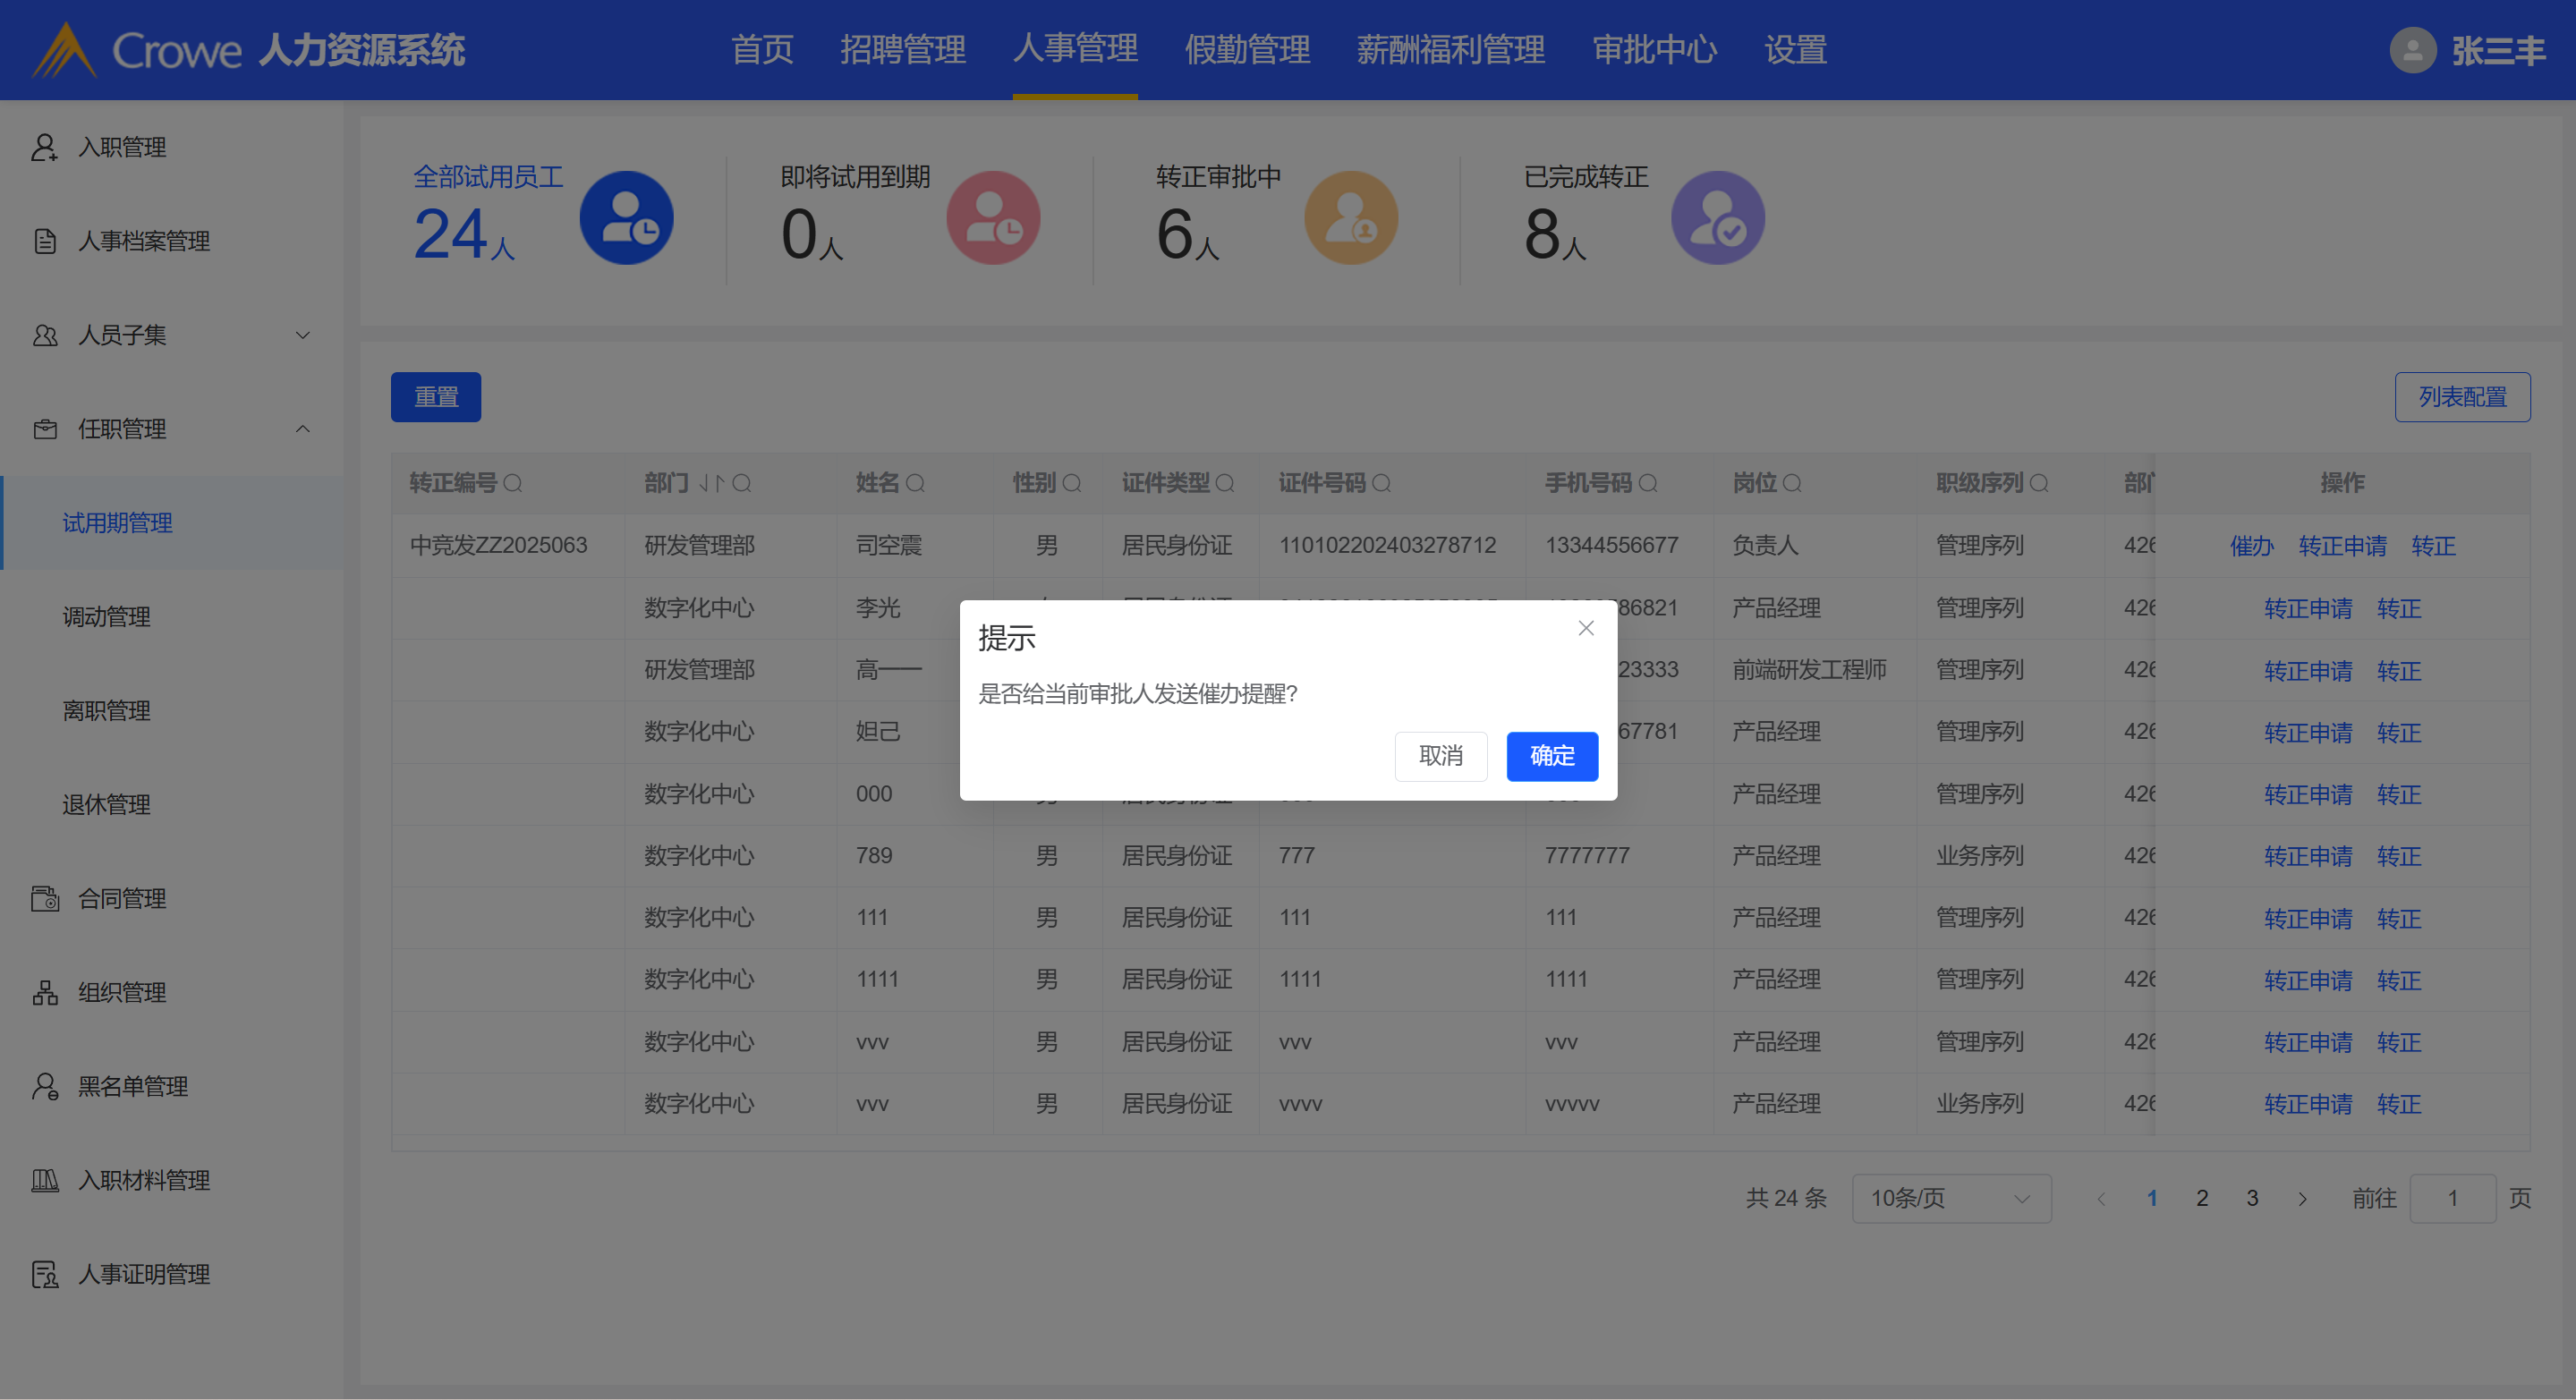
Task: Click sort arrows icon in 部门 column
Action: 710,484
